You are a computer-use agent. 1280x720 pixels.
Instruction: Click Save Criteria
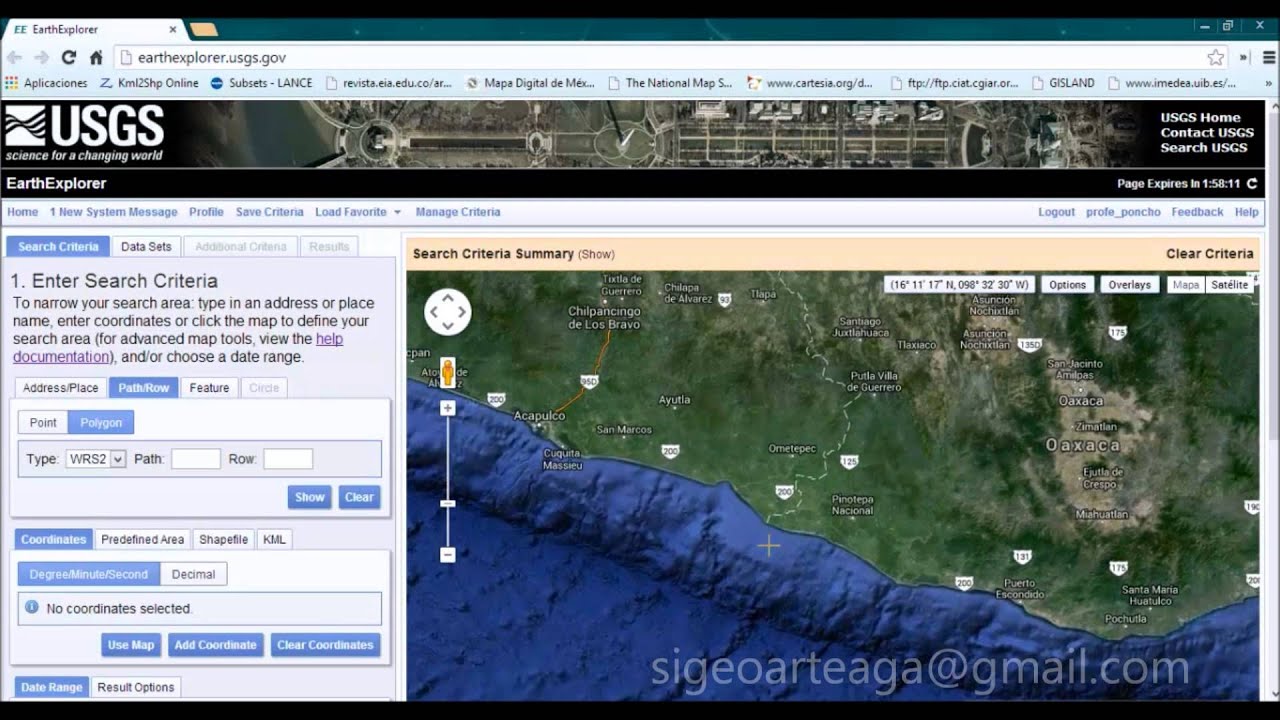[269, 212]
